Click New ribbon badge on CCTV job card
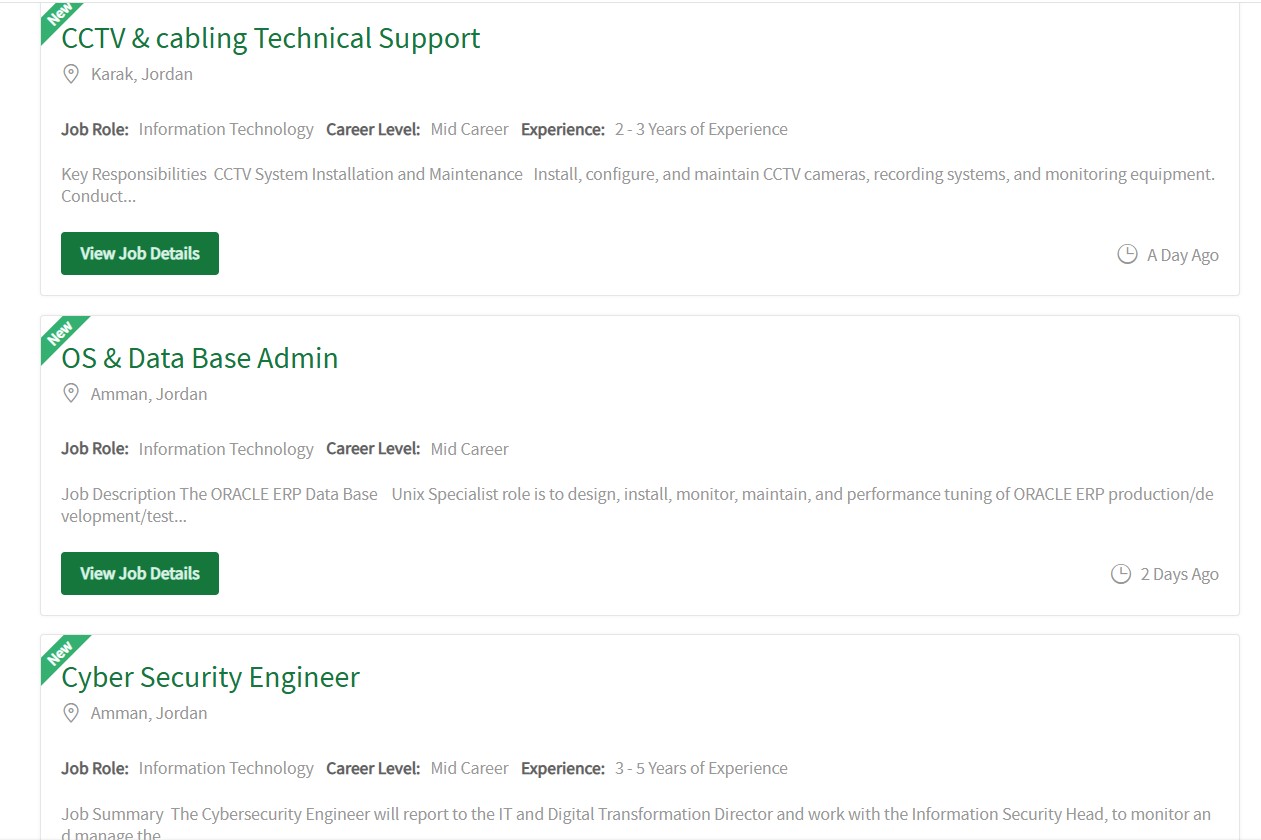The height and width of the screenshot is (840, 1261). click(61, 22)
